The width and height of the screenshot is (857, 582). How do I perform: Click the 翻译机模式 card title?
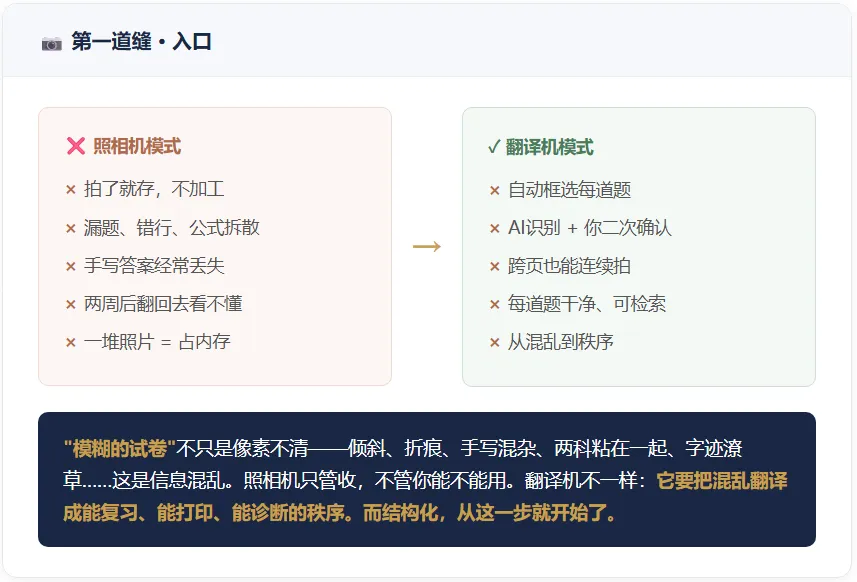(x=549, y=146)
